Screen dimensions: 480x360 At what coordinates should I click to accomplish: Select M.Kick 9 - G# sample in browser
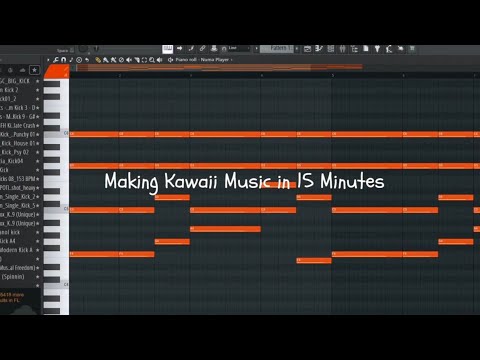coord(19,117)
